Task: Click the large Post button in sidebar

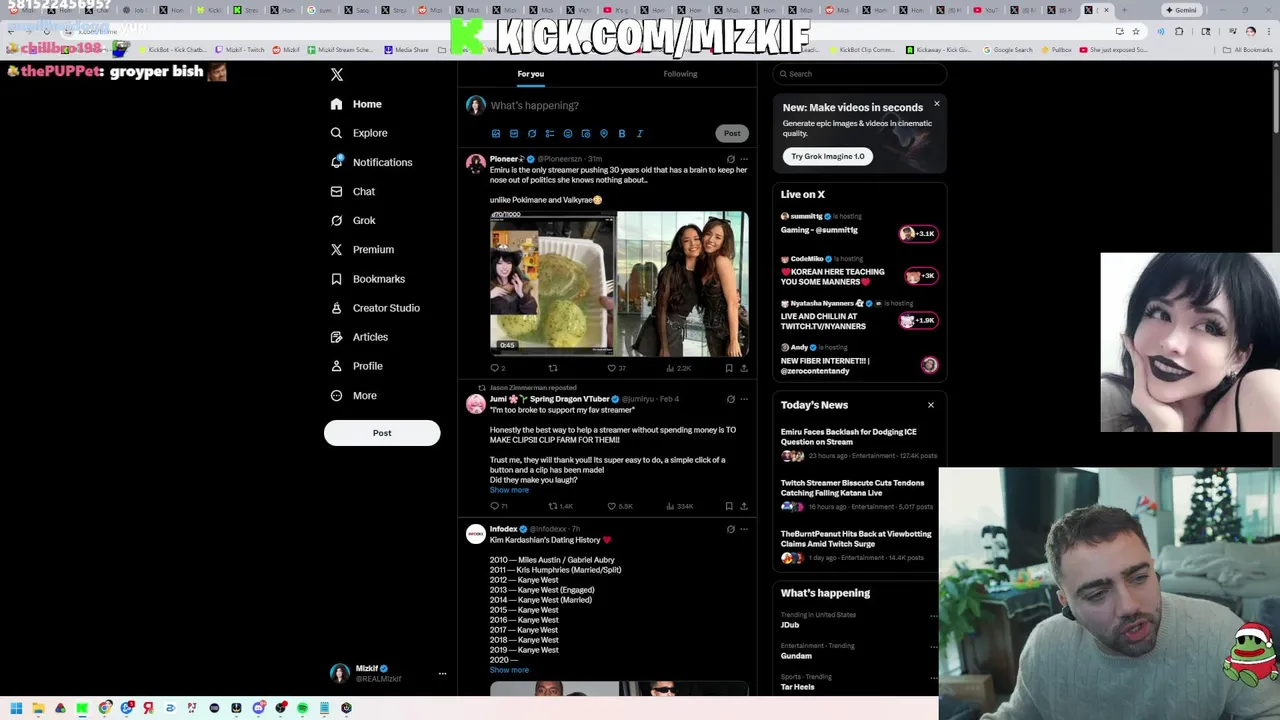Action: [x=382, y=433]
